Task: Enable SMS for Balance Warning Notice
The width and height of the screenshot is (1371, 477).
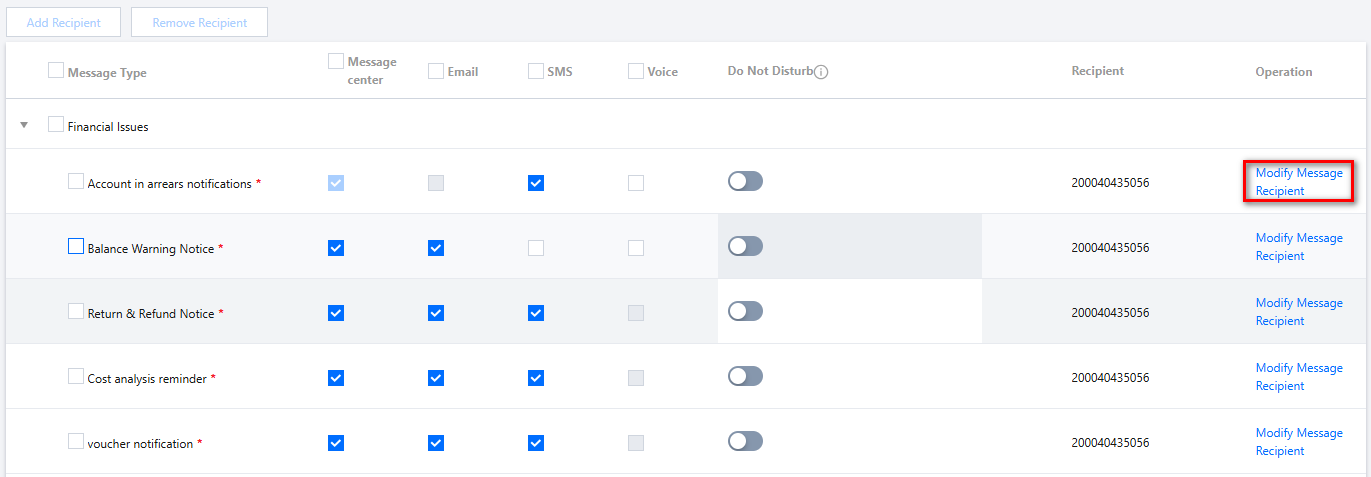Action: (x=536, y=248)
